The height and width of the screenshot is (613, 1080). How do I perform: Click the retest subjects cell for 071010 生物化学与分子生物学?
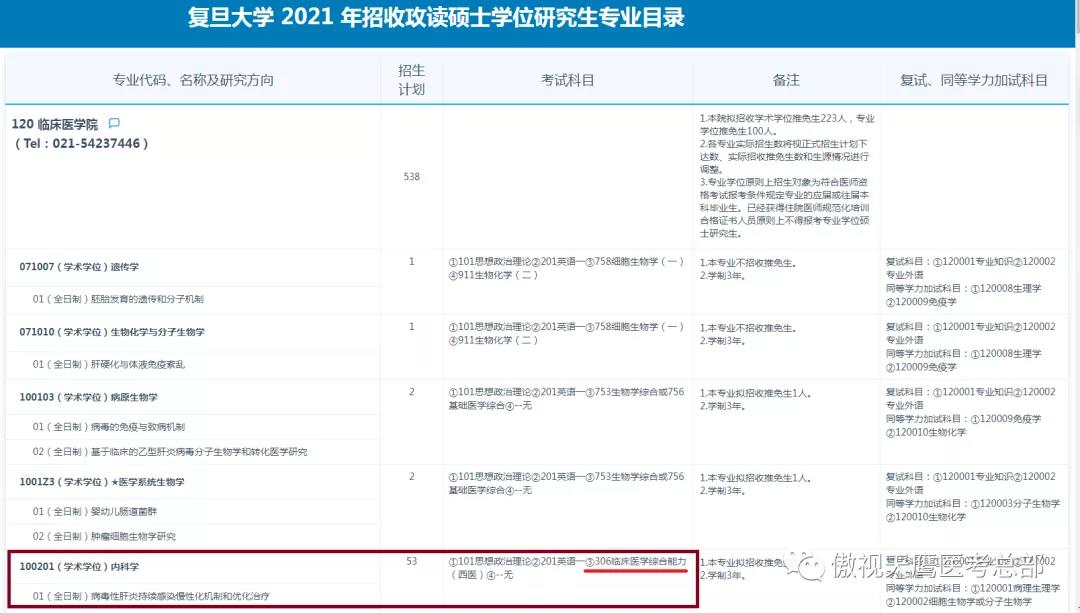(970, 346)
